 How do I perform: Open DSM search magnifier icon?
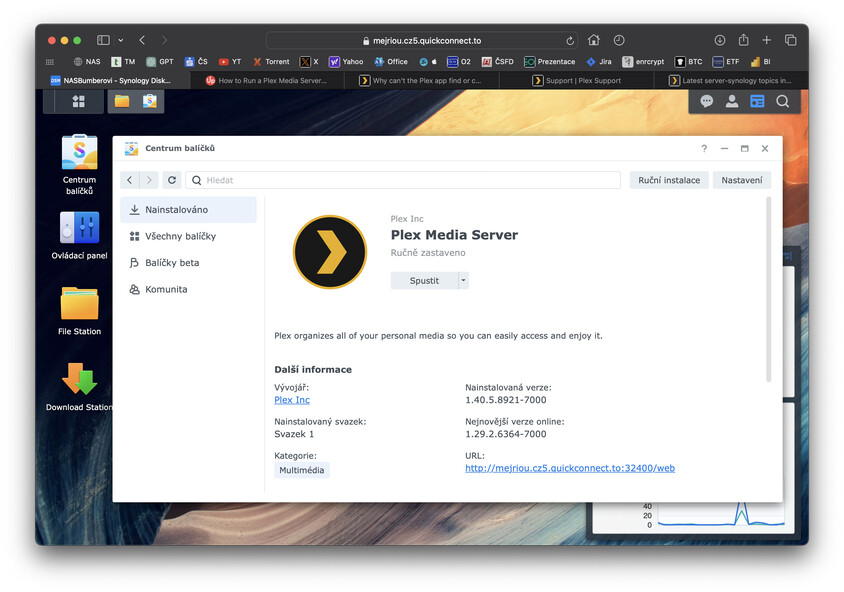[783, 101]
